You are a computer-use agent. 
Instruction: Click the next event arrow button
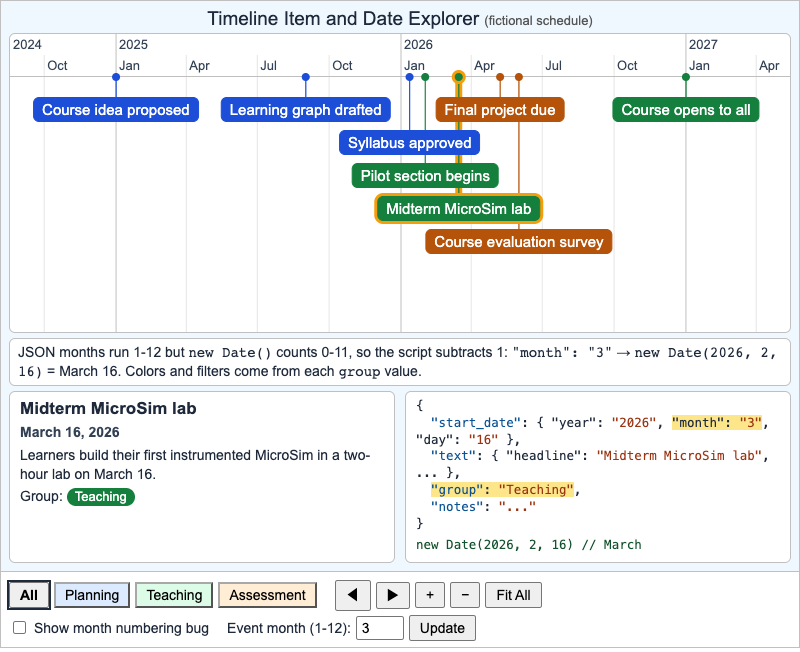(x=392, y=595)
